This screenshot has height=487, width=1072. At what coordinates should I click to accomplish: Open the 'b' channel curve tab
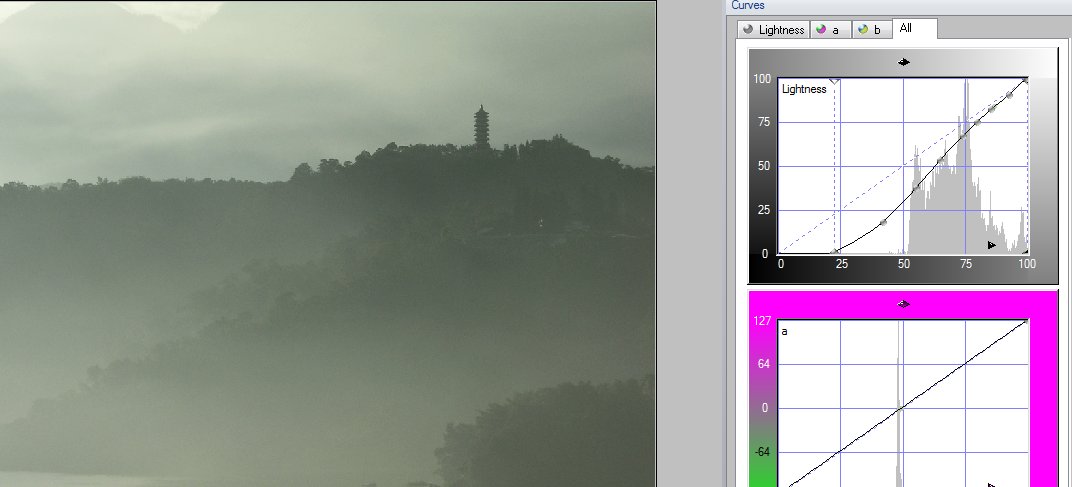(x=872, y=29)
